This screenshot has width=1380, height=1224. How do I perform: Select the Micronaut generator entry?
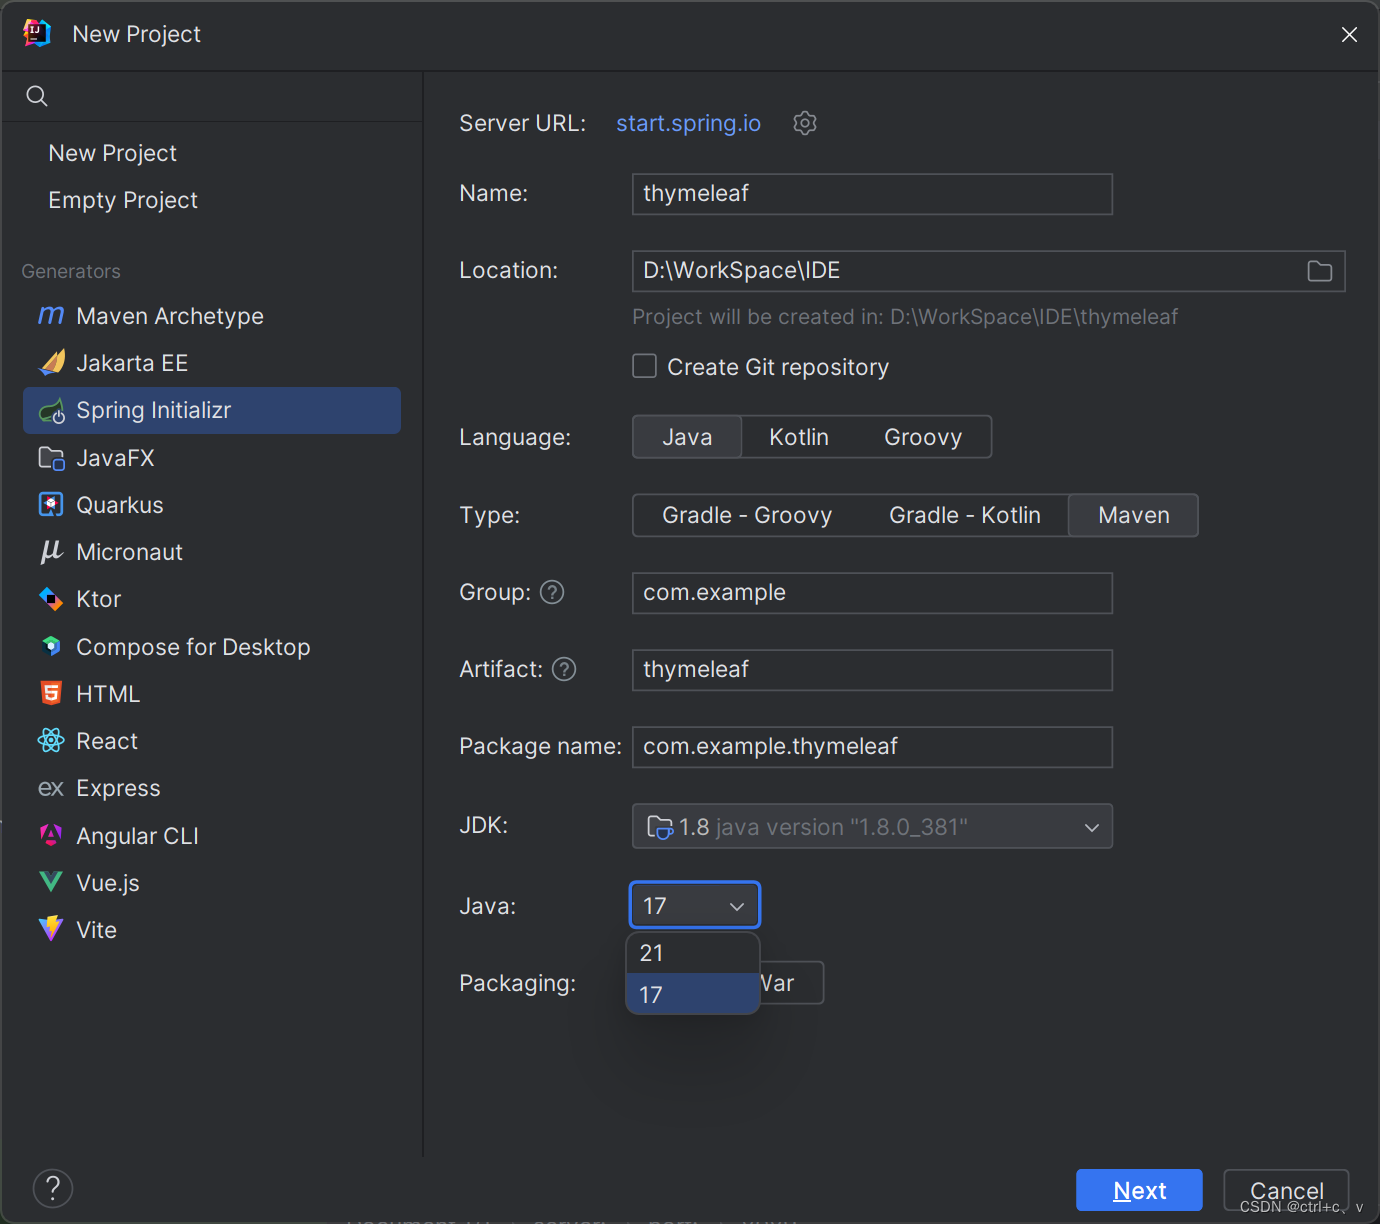tap(212, 552)
